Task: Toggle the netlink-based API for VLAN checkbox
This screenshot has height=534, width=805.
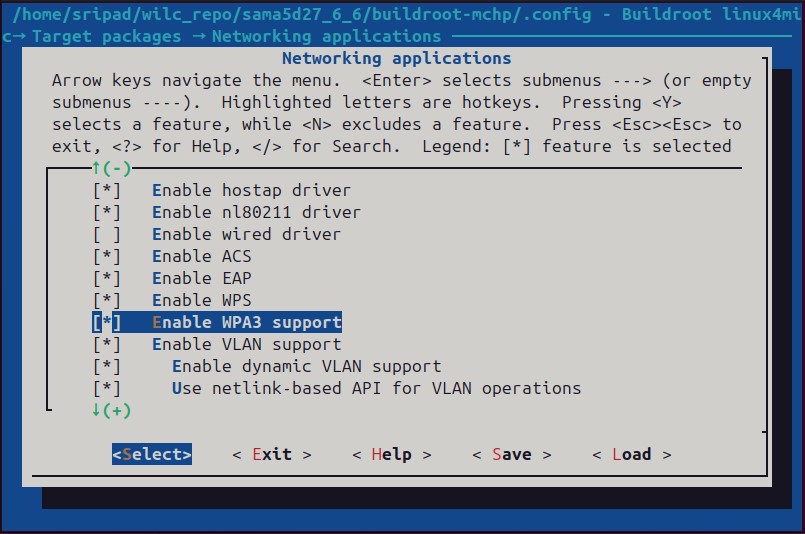Action: (x=107, y=388)
